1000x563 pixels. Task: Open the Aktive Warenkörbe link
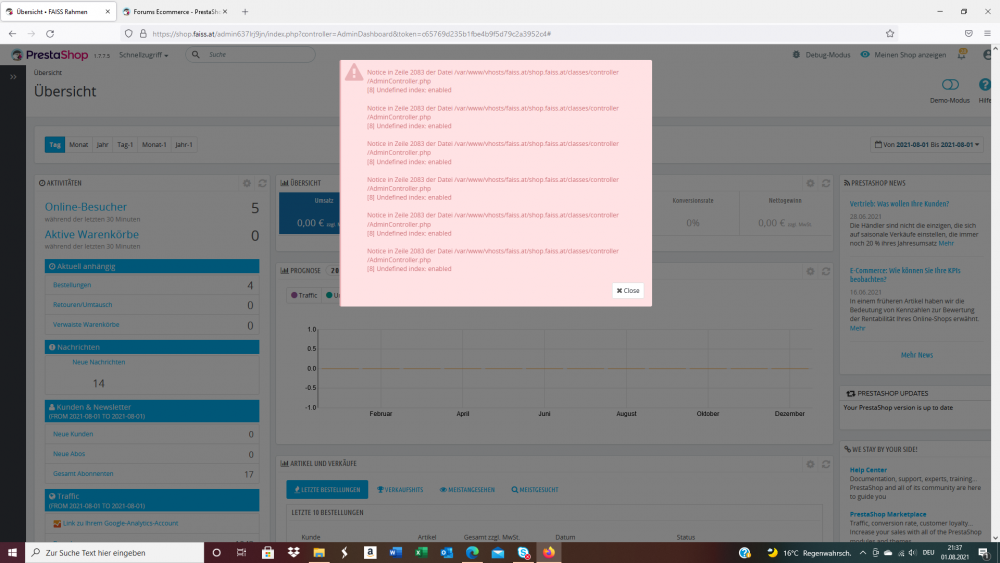pyautogui.click(x=92, y=234)
